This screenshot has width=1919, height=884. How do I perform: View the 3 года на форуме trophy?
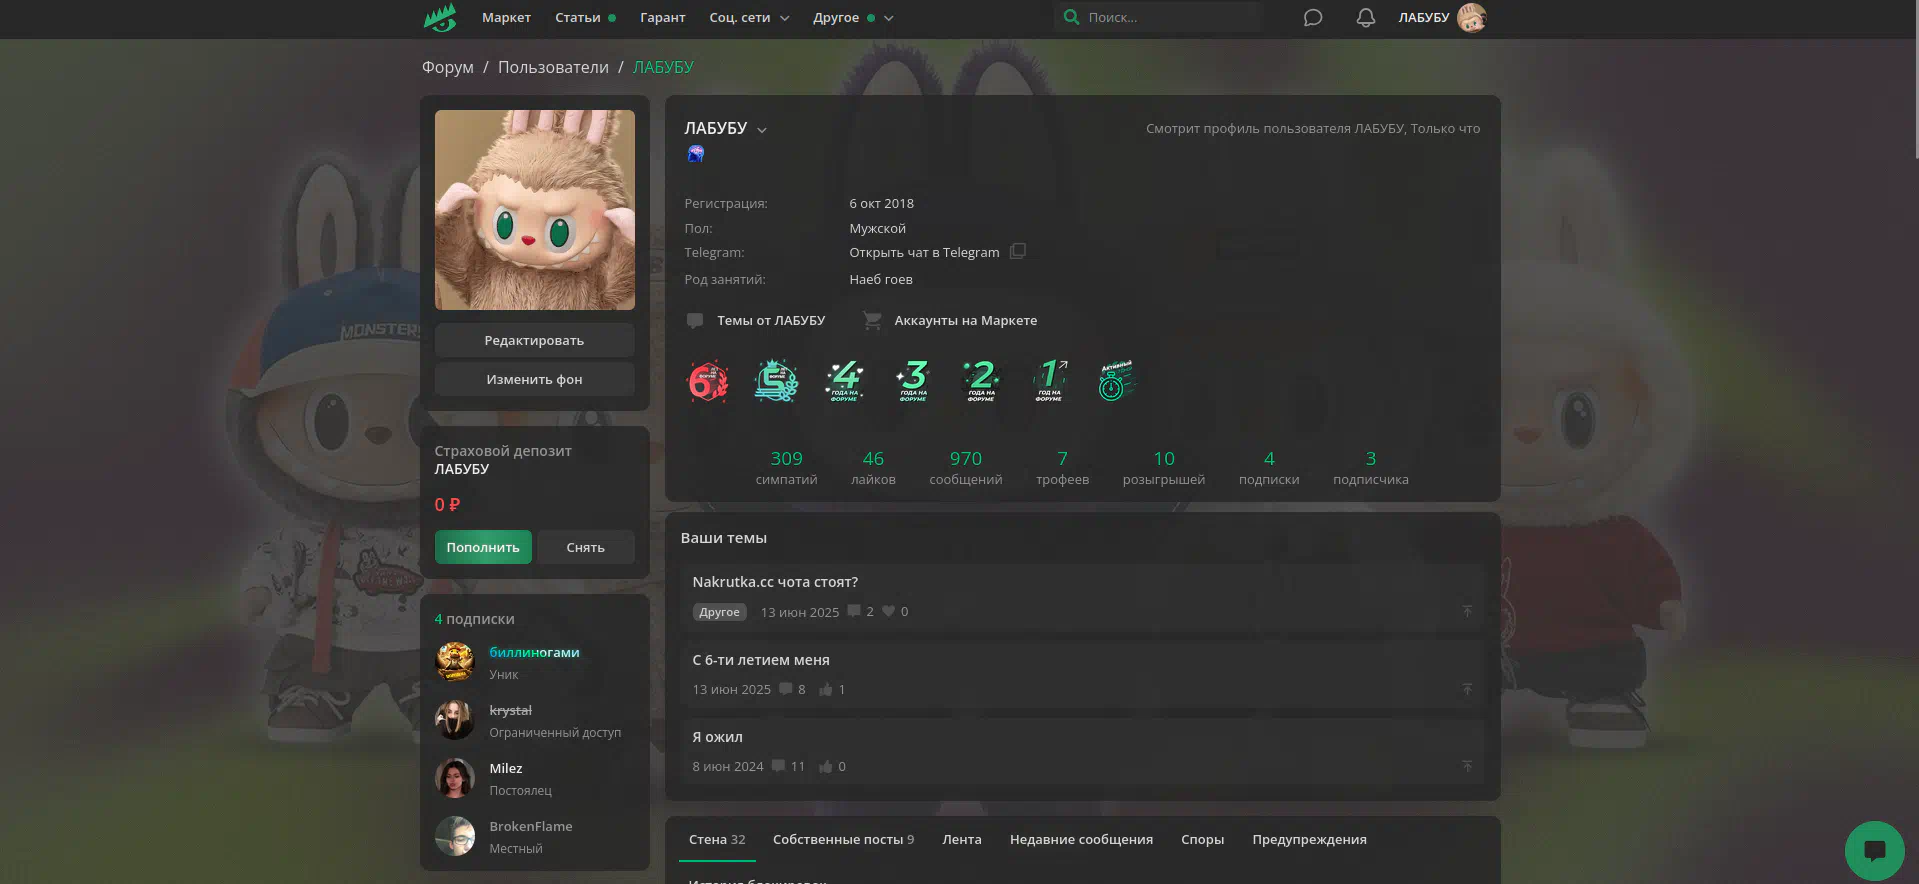tap(913, 381)
